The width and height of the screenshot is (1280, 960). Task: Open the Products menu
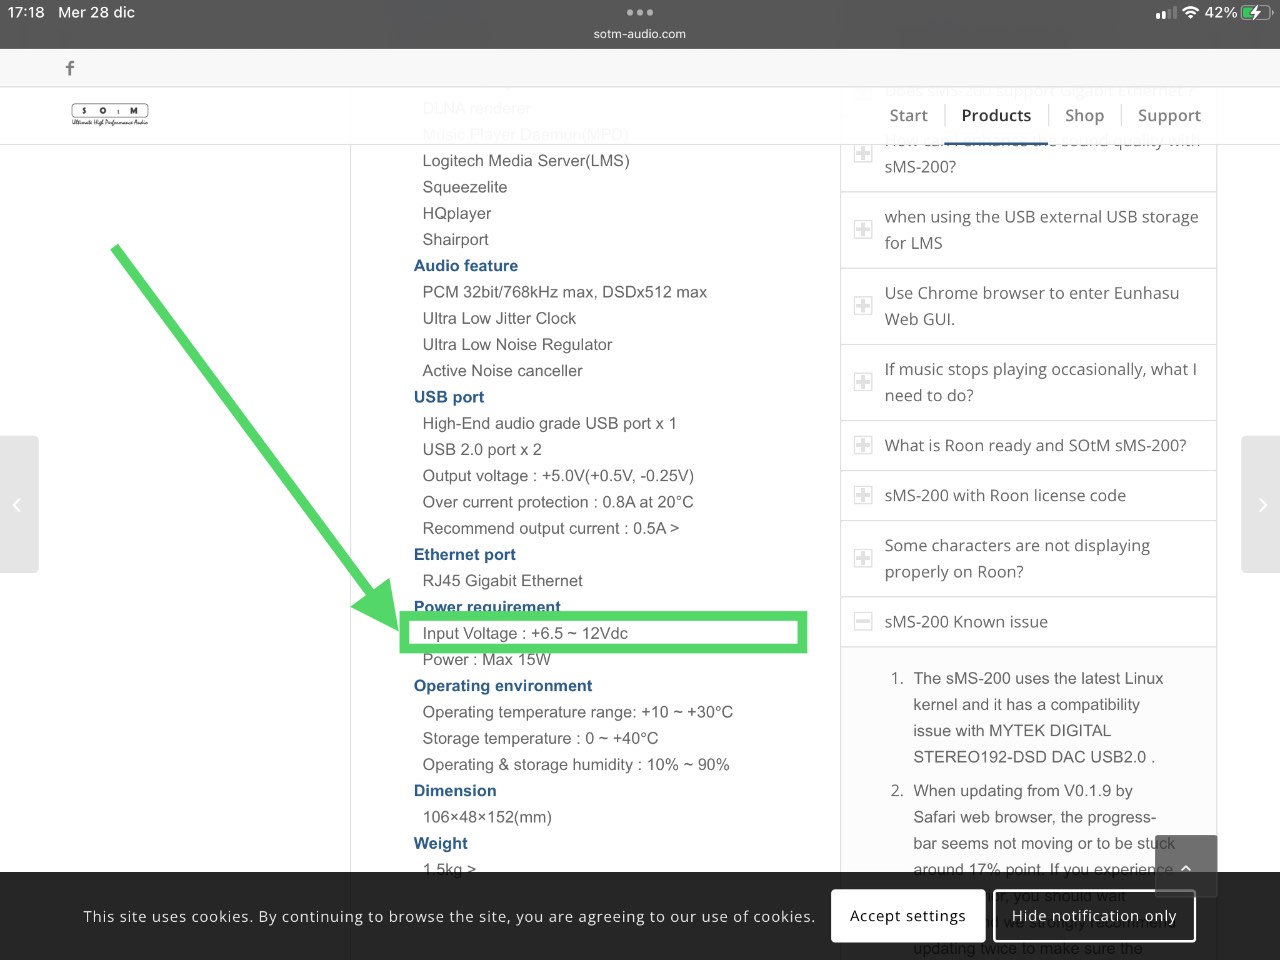996,115
